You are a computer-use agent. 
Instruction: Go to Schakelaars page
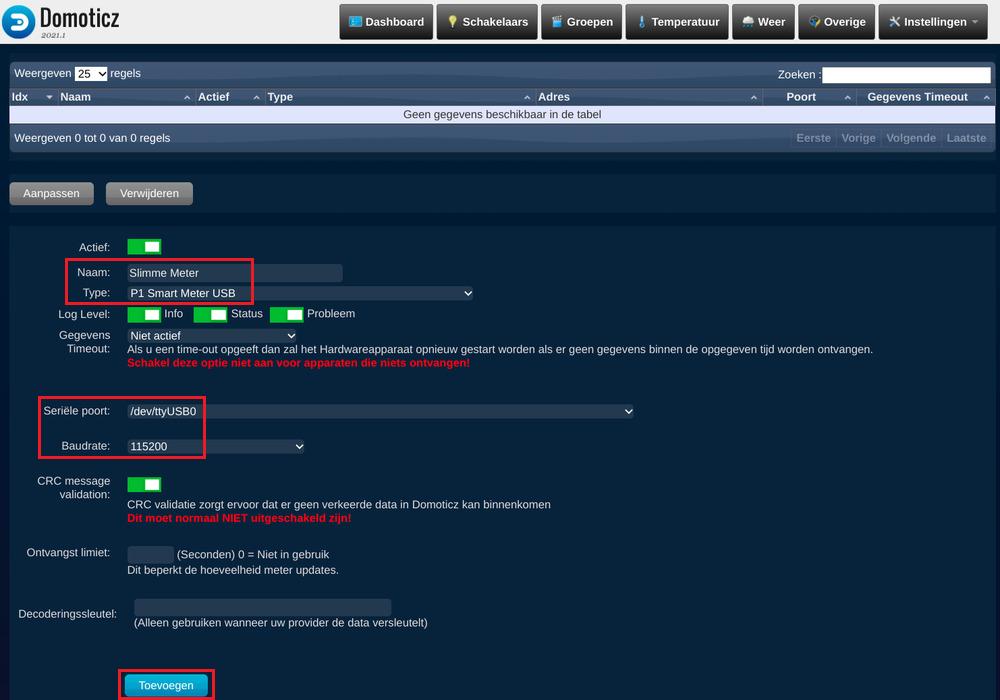click(487, 22)
